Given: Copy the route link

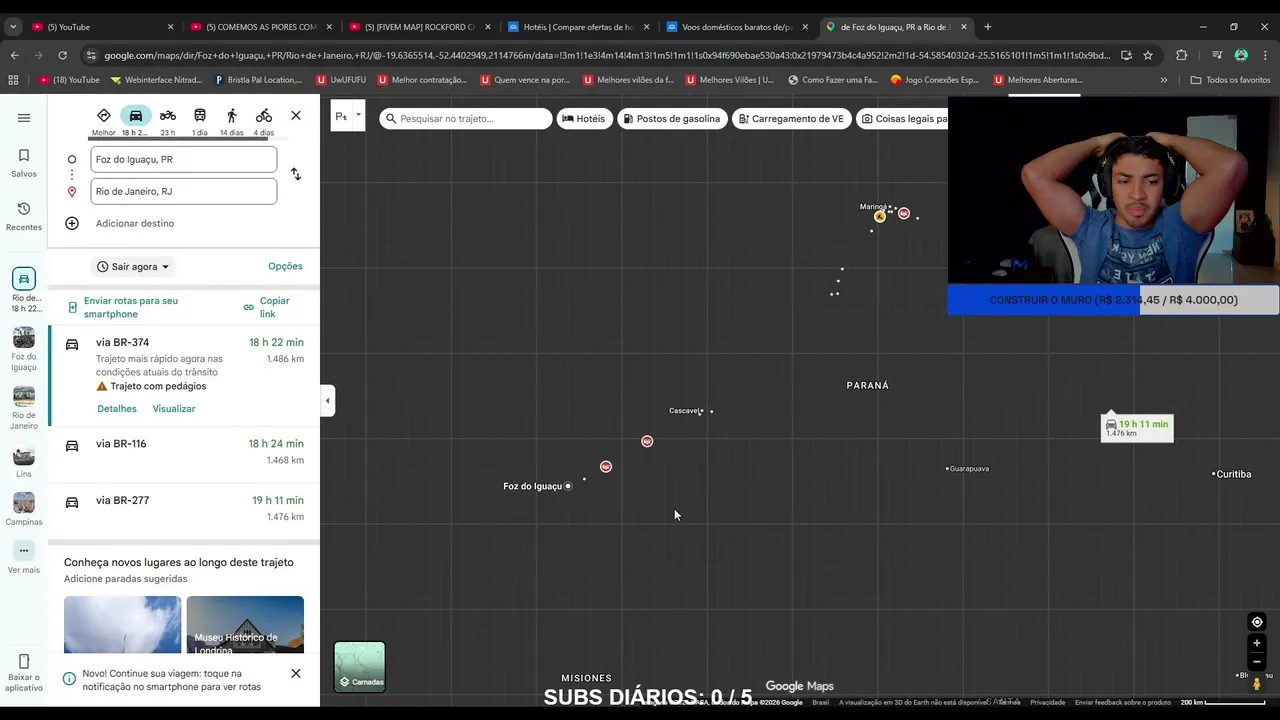Looking at the screenshot, I should coord(267,307).
